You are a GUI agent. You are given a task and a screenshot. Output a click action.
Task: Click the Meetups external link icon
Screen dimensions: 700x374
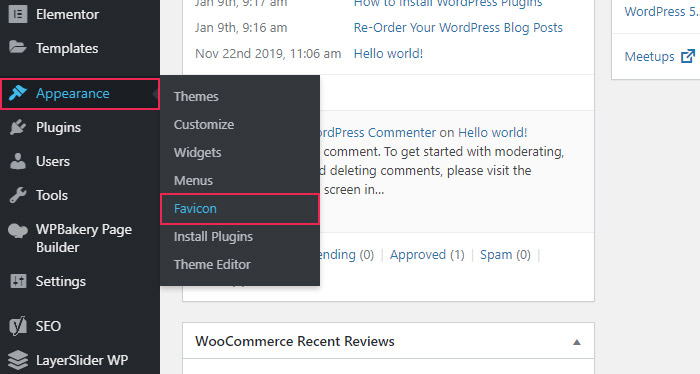688,56
